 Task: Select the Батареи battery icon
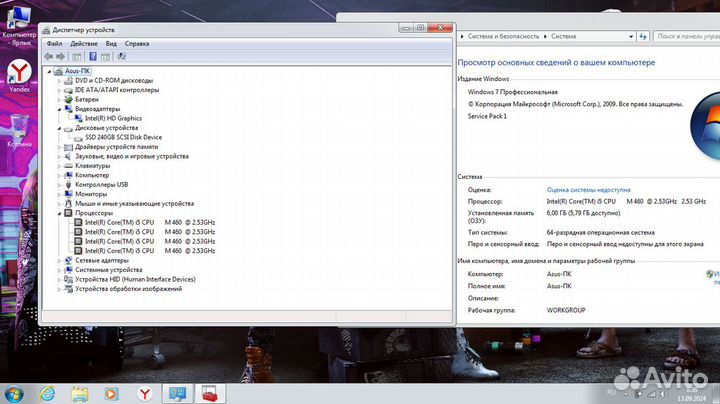(x=68, y=99)
